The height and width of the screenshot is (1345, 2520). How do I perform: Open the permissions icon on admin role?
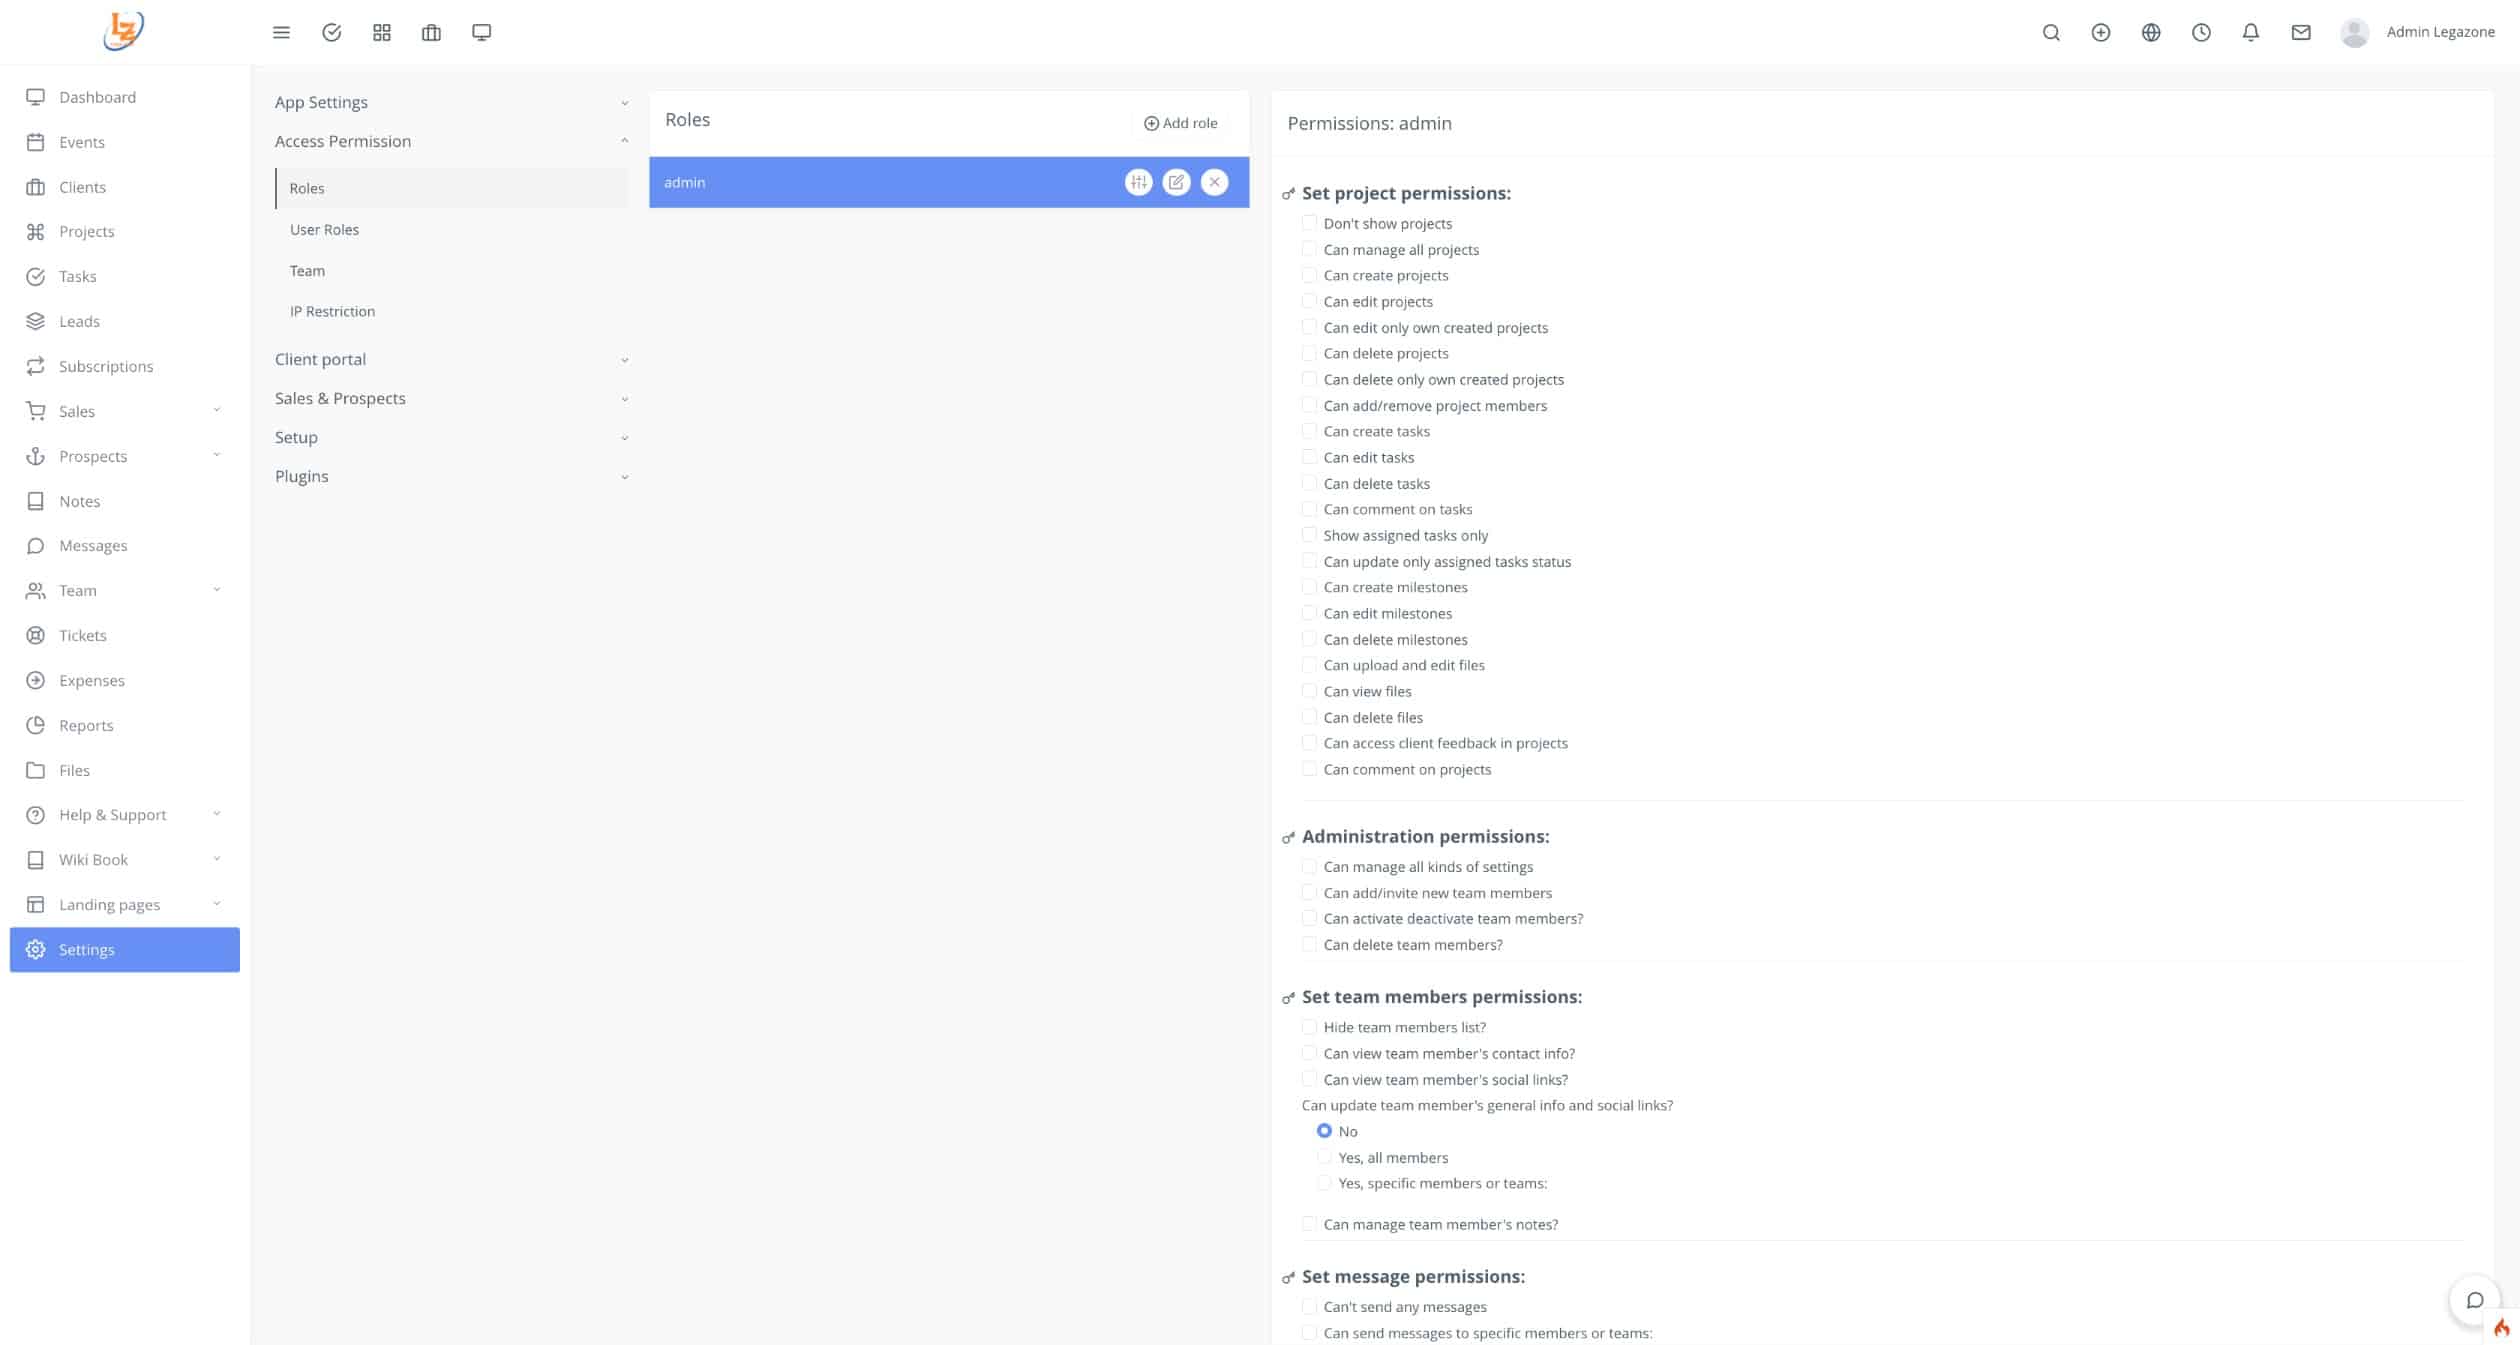click(1138, 182)
